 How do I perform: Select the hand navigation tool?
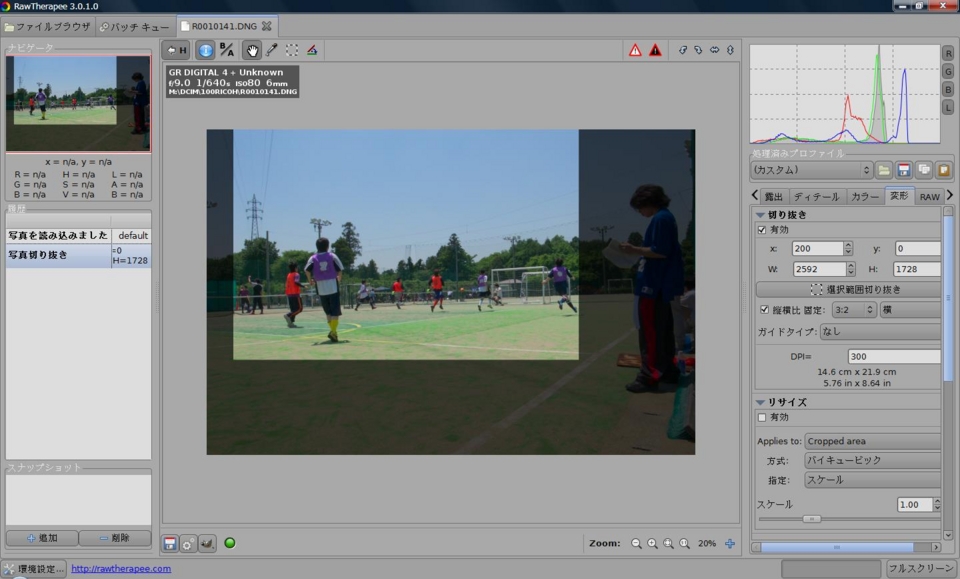pos(252,50)
